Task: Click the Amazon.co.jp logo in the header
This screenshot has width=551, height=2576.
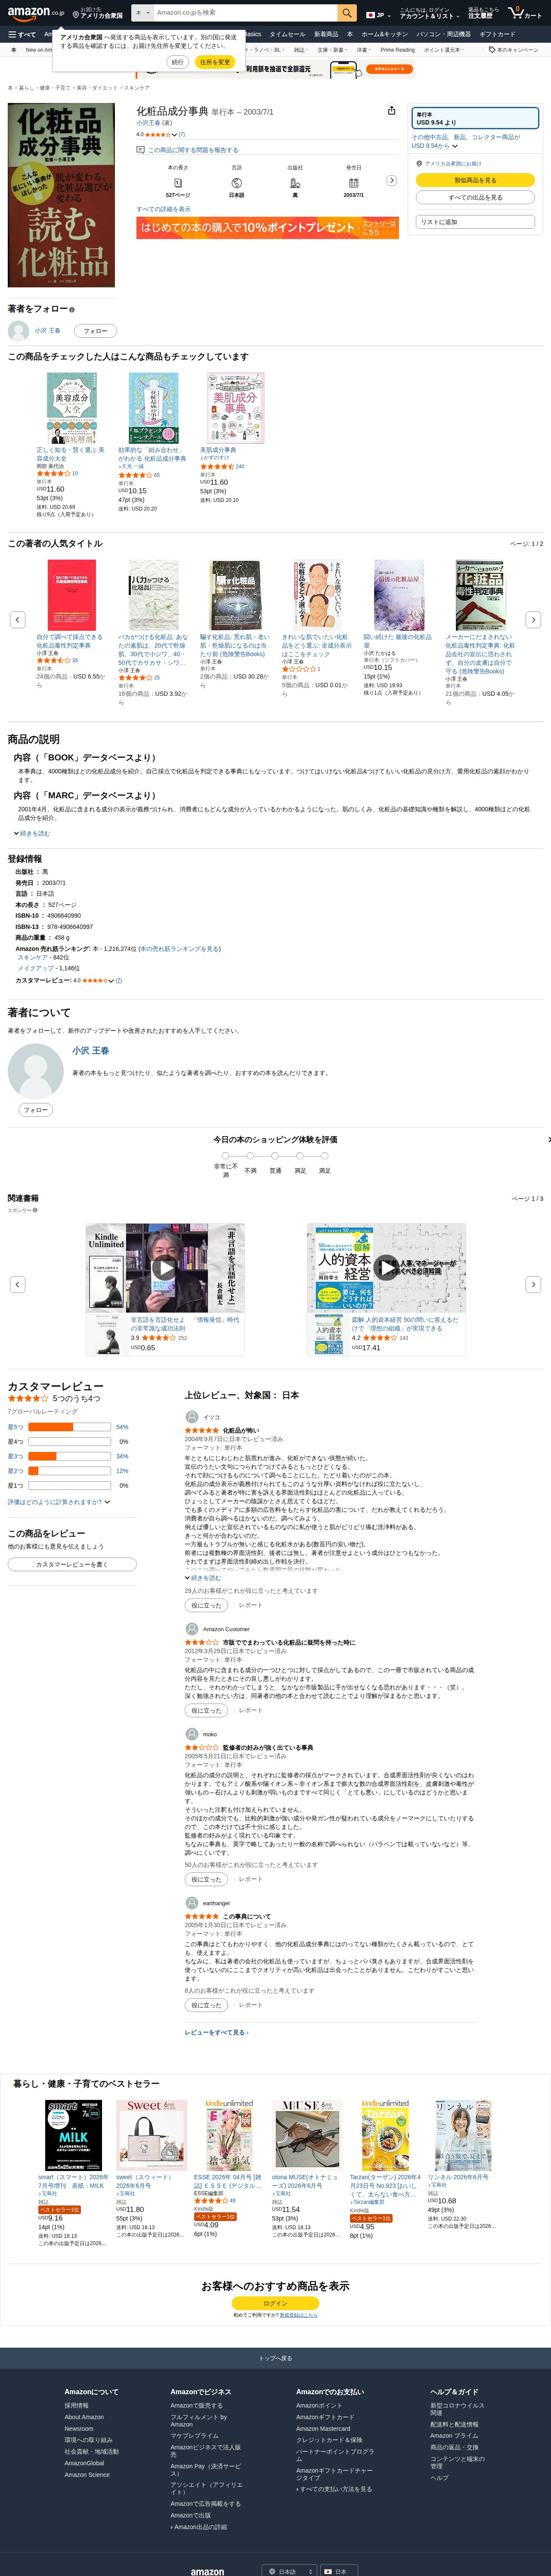Action: point(36,13)
